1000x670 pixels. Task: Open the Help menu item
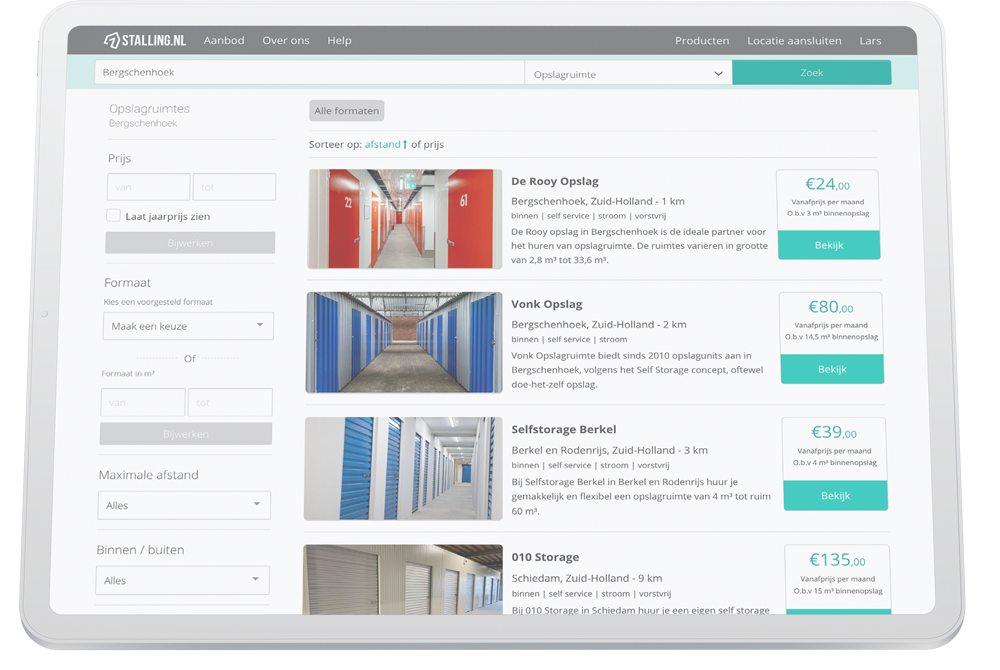point(339,40)
